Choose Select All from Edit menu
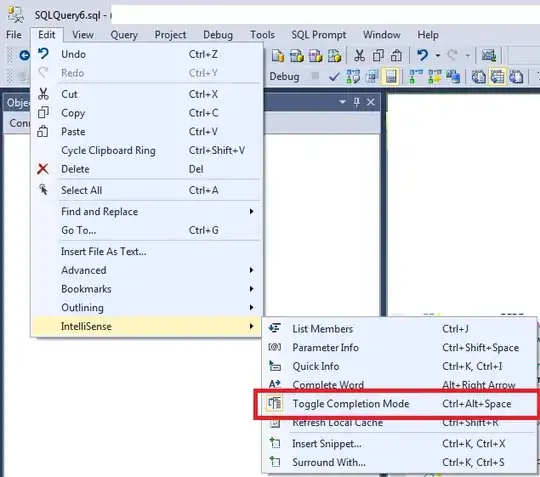 click(147, 190)
